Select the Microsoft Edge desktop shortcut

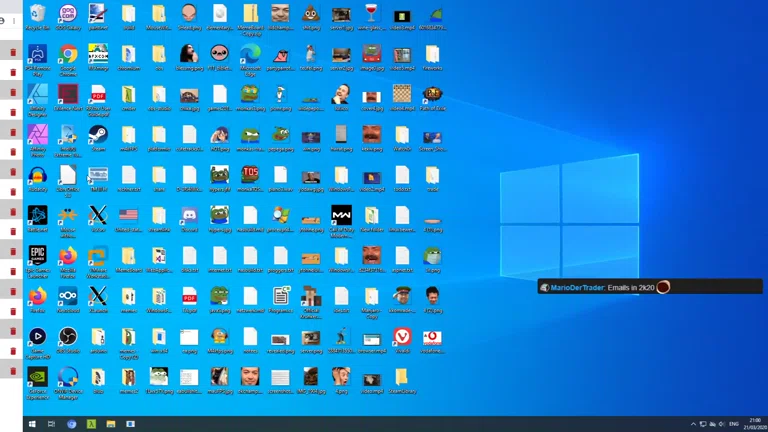[250, 54]
